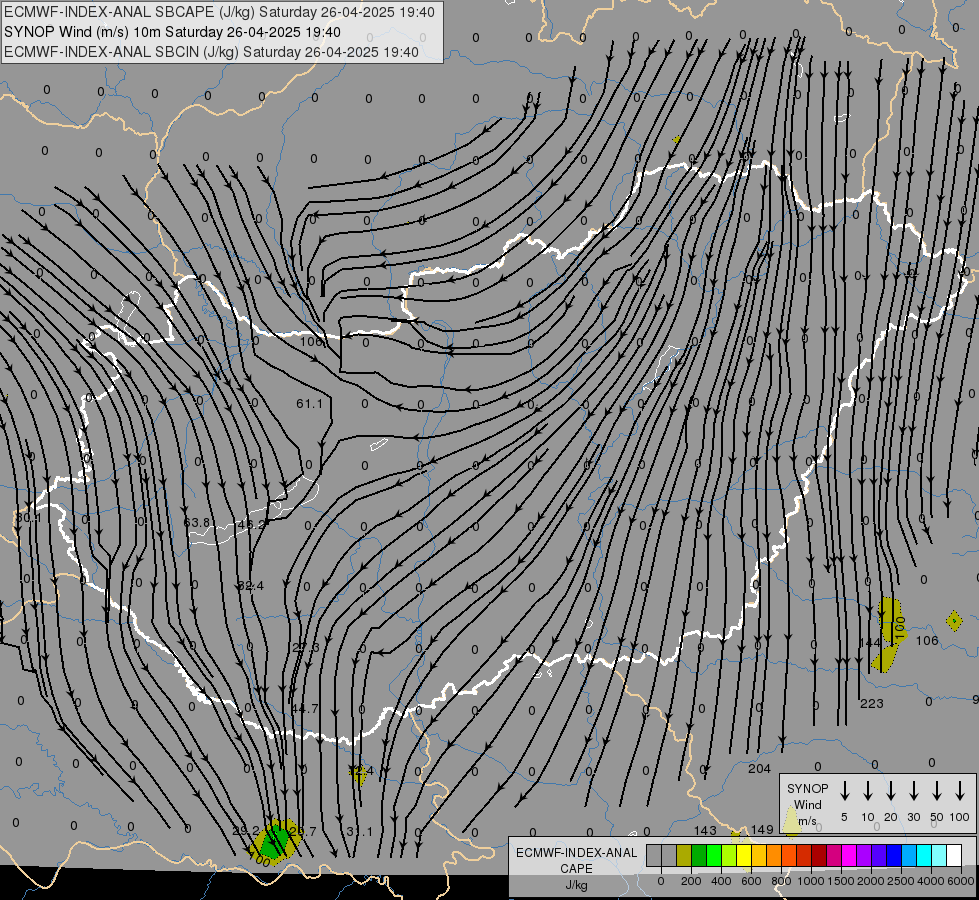The height and width of the screenshot is (900, 979).
Task: Pick the bright magenta swatch right of 1500
Action: click(x=849, y=856)
